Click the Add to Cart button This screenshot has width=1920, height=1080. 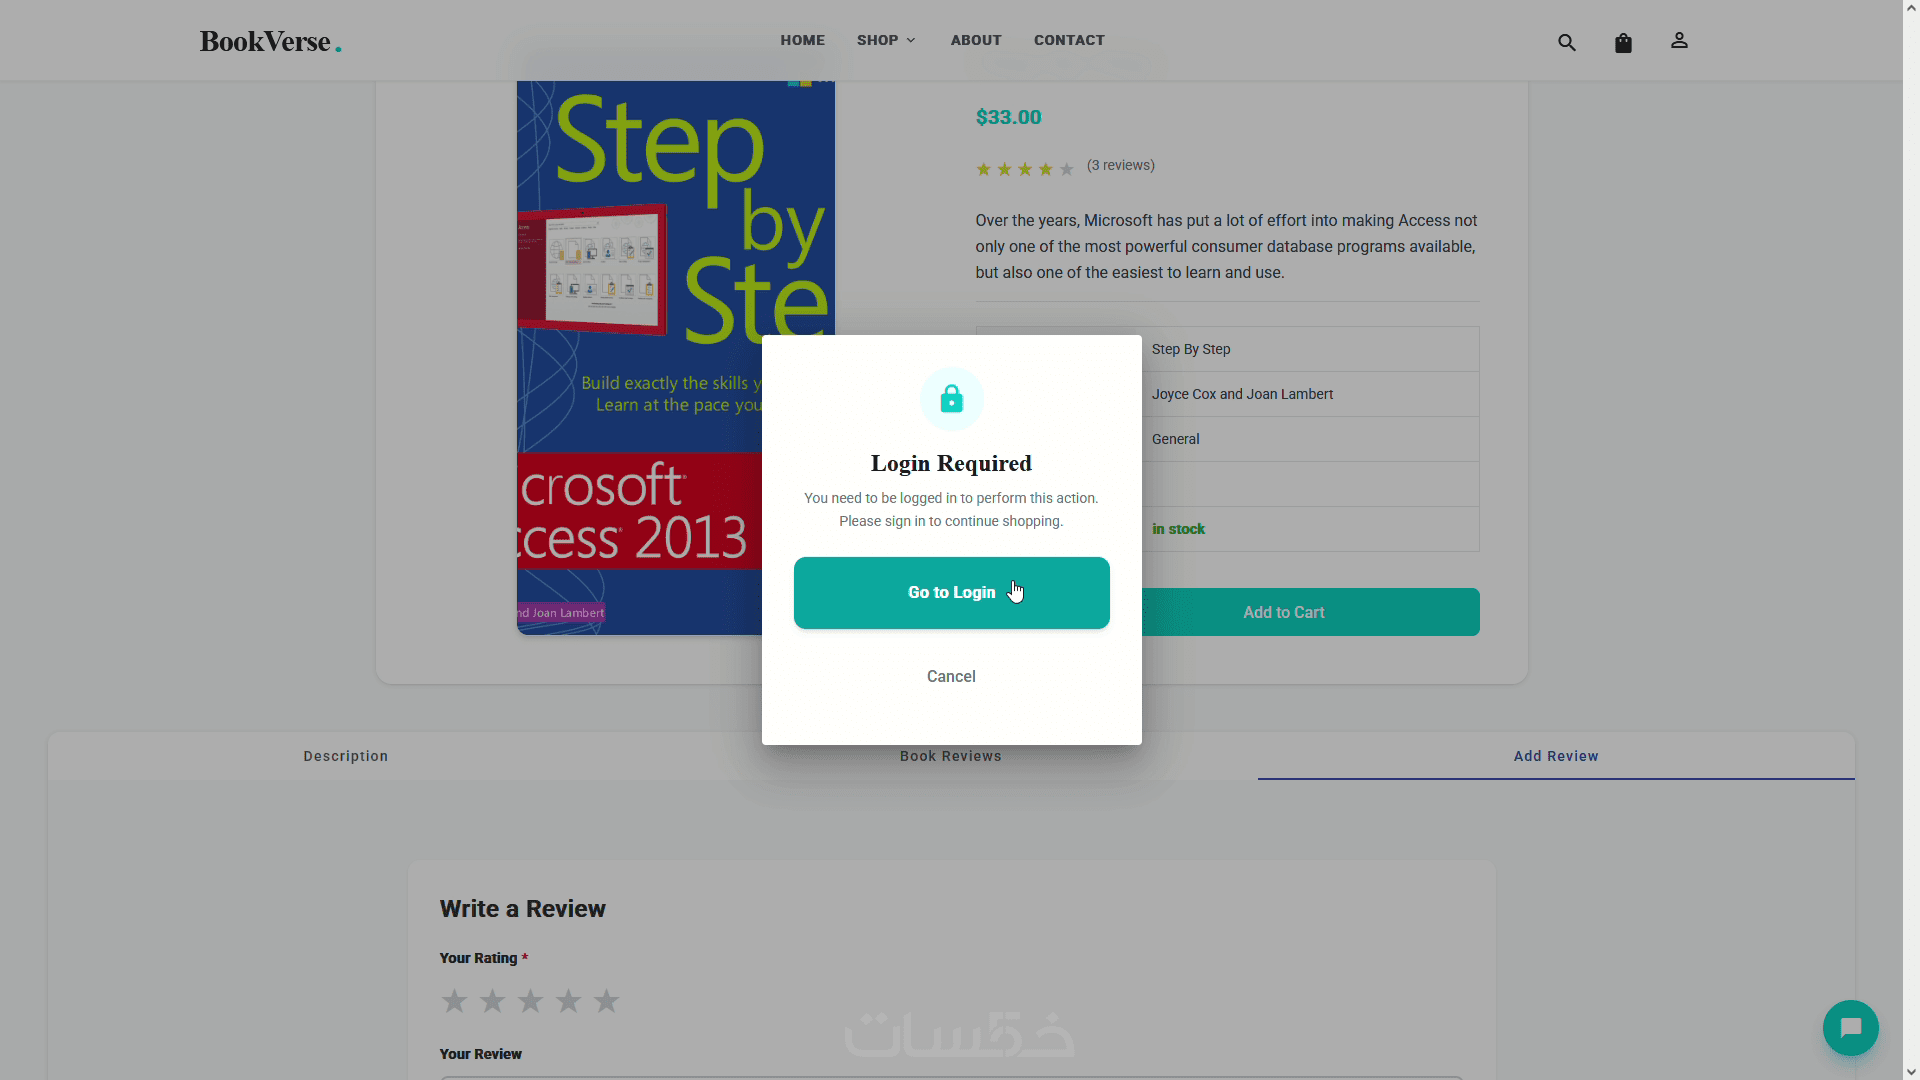1283,612
